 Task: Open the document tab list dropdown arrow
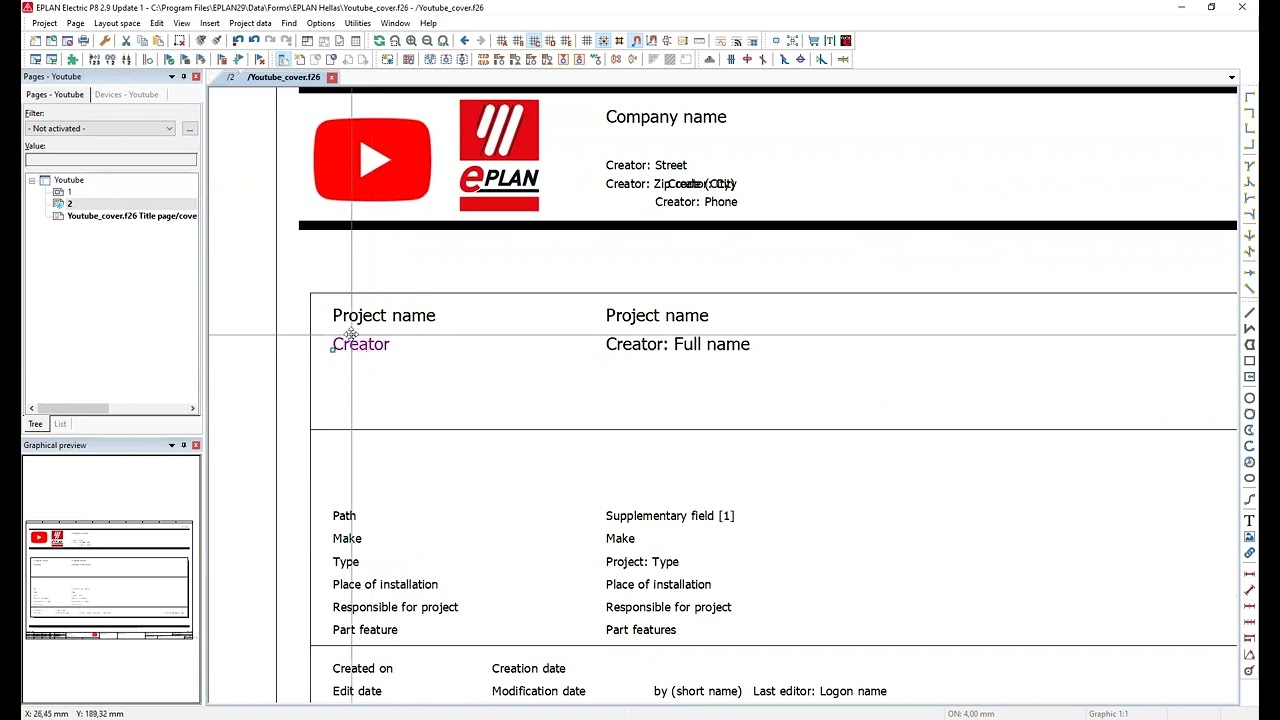point(1231,77)
